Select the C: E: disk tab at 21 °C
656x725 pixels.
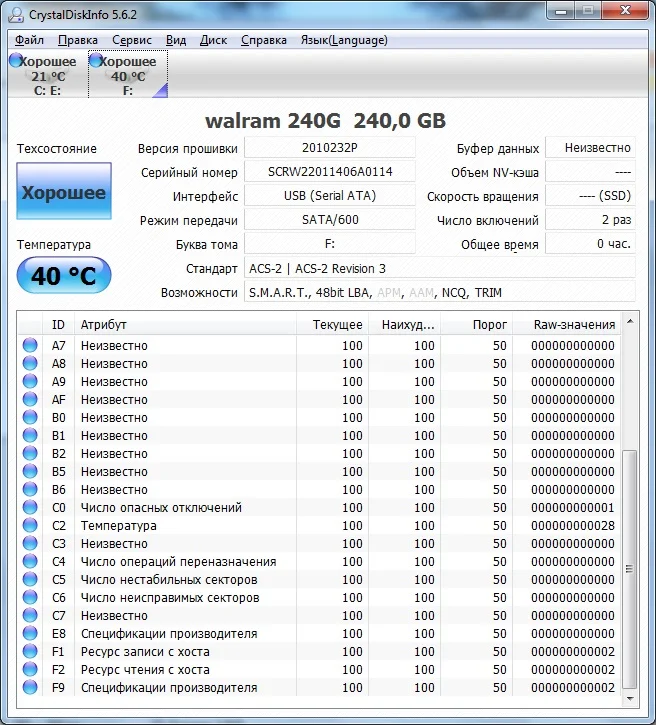(x=48, y=74)
